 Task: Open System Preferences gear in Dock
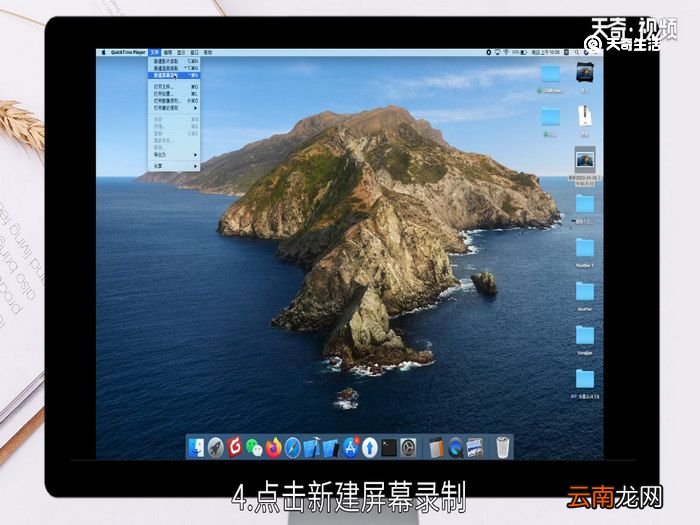[408, 448]
